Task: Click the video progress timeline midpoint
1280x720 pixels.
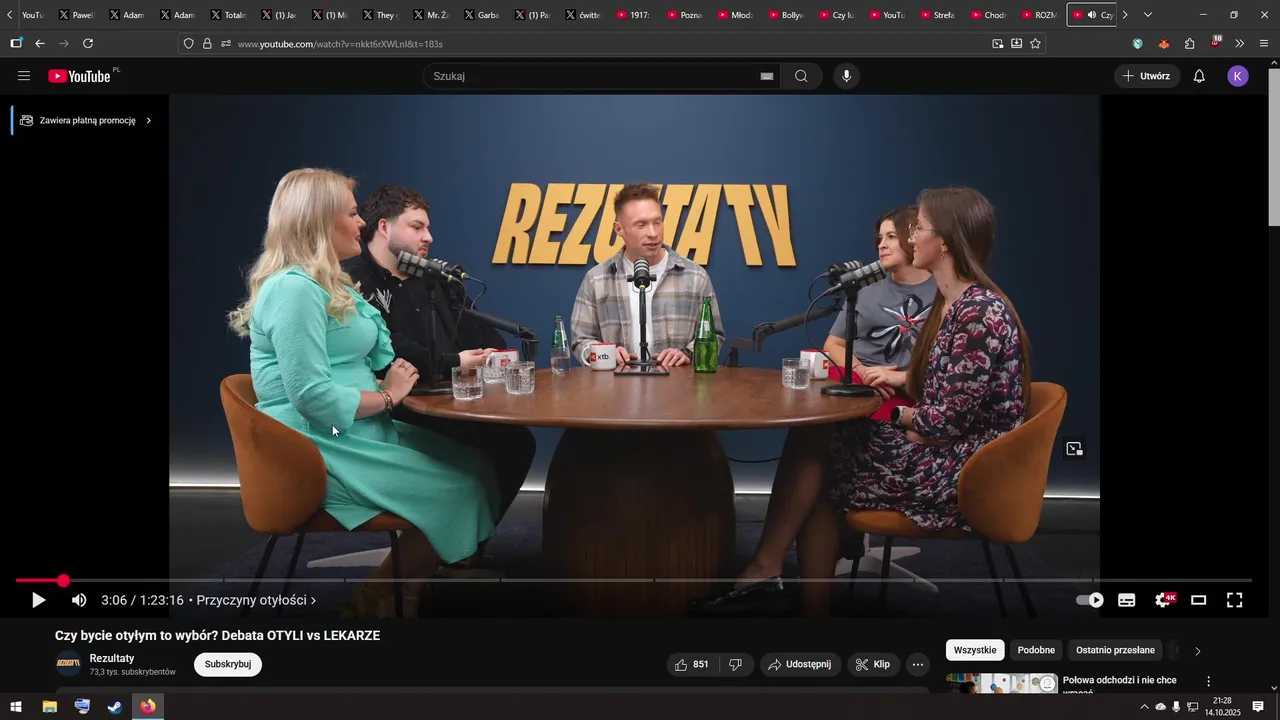Action: click(634, 580)
